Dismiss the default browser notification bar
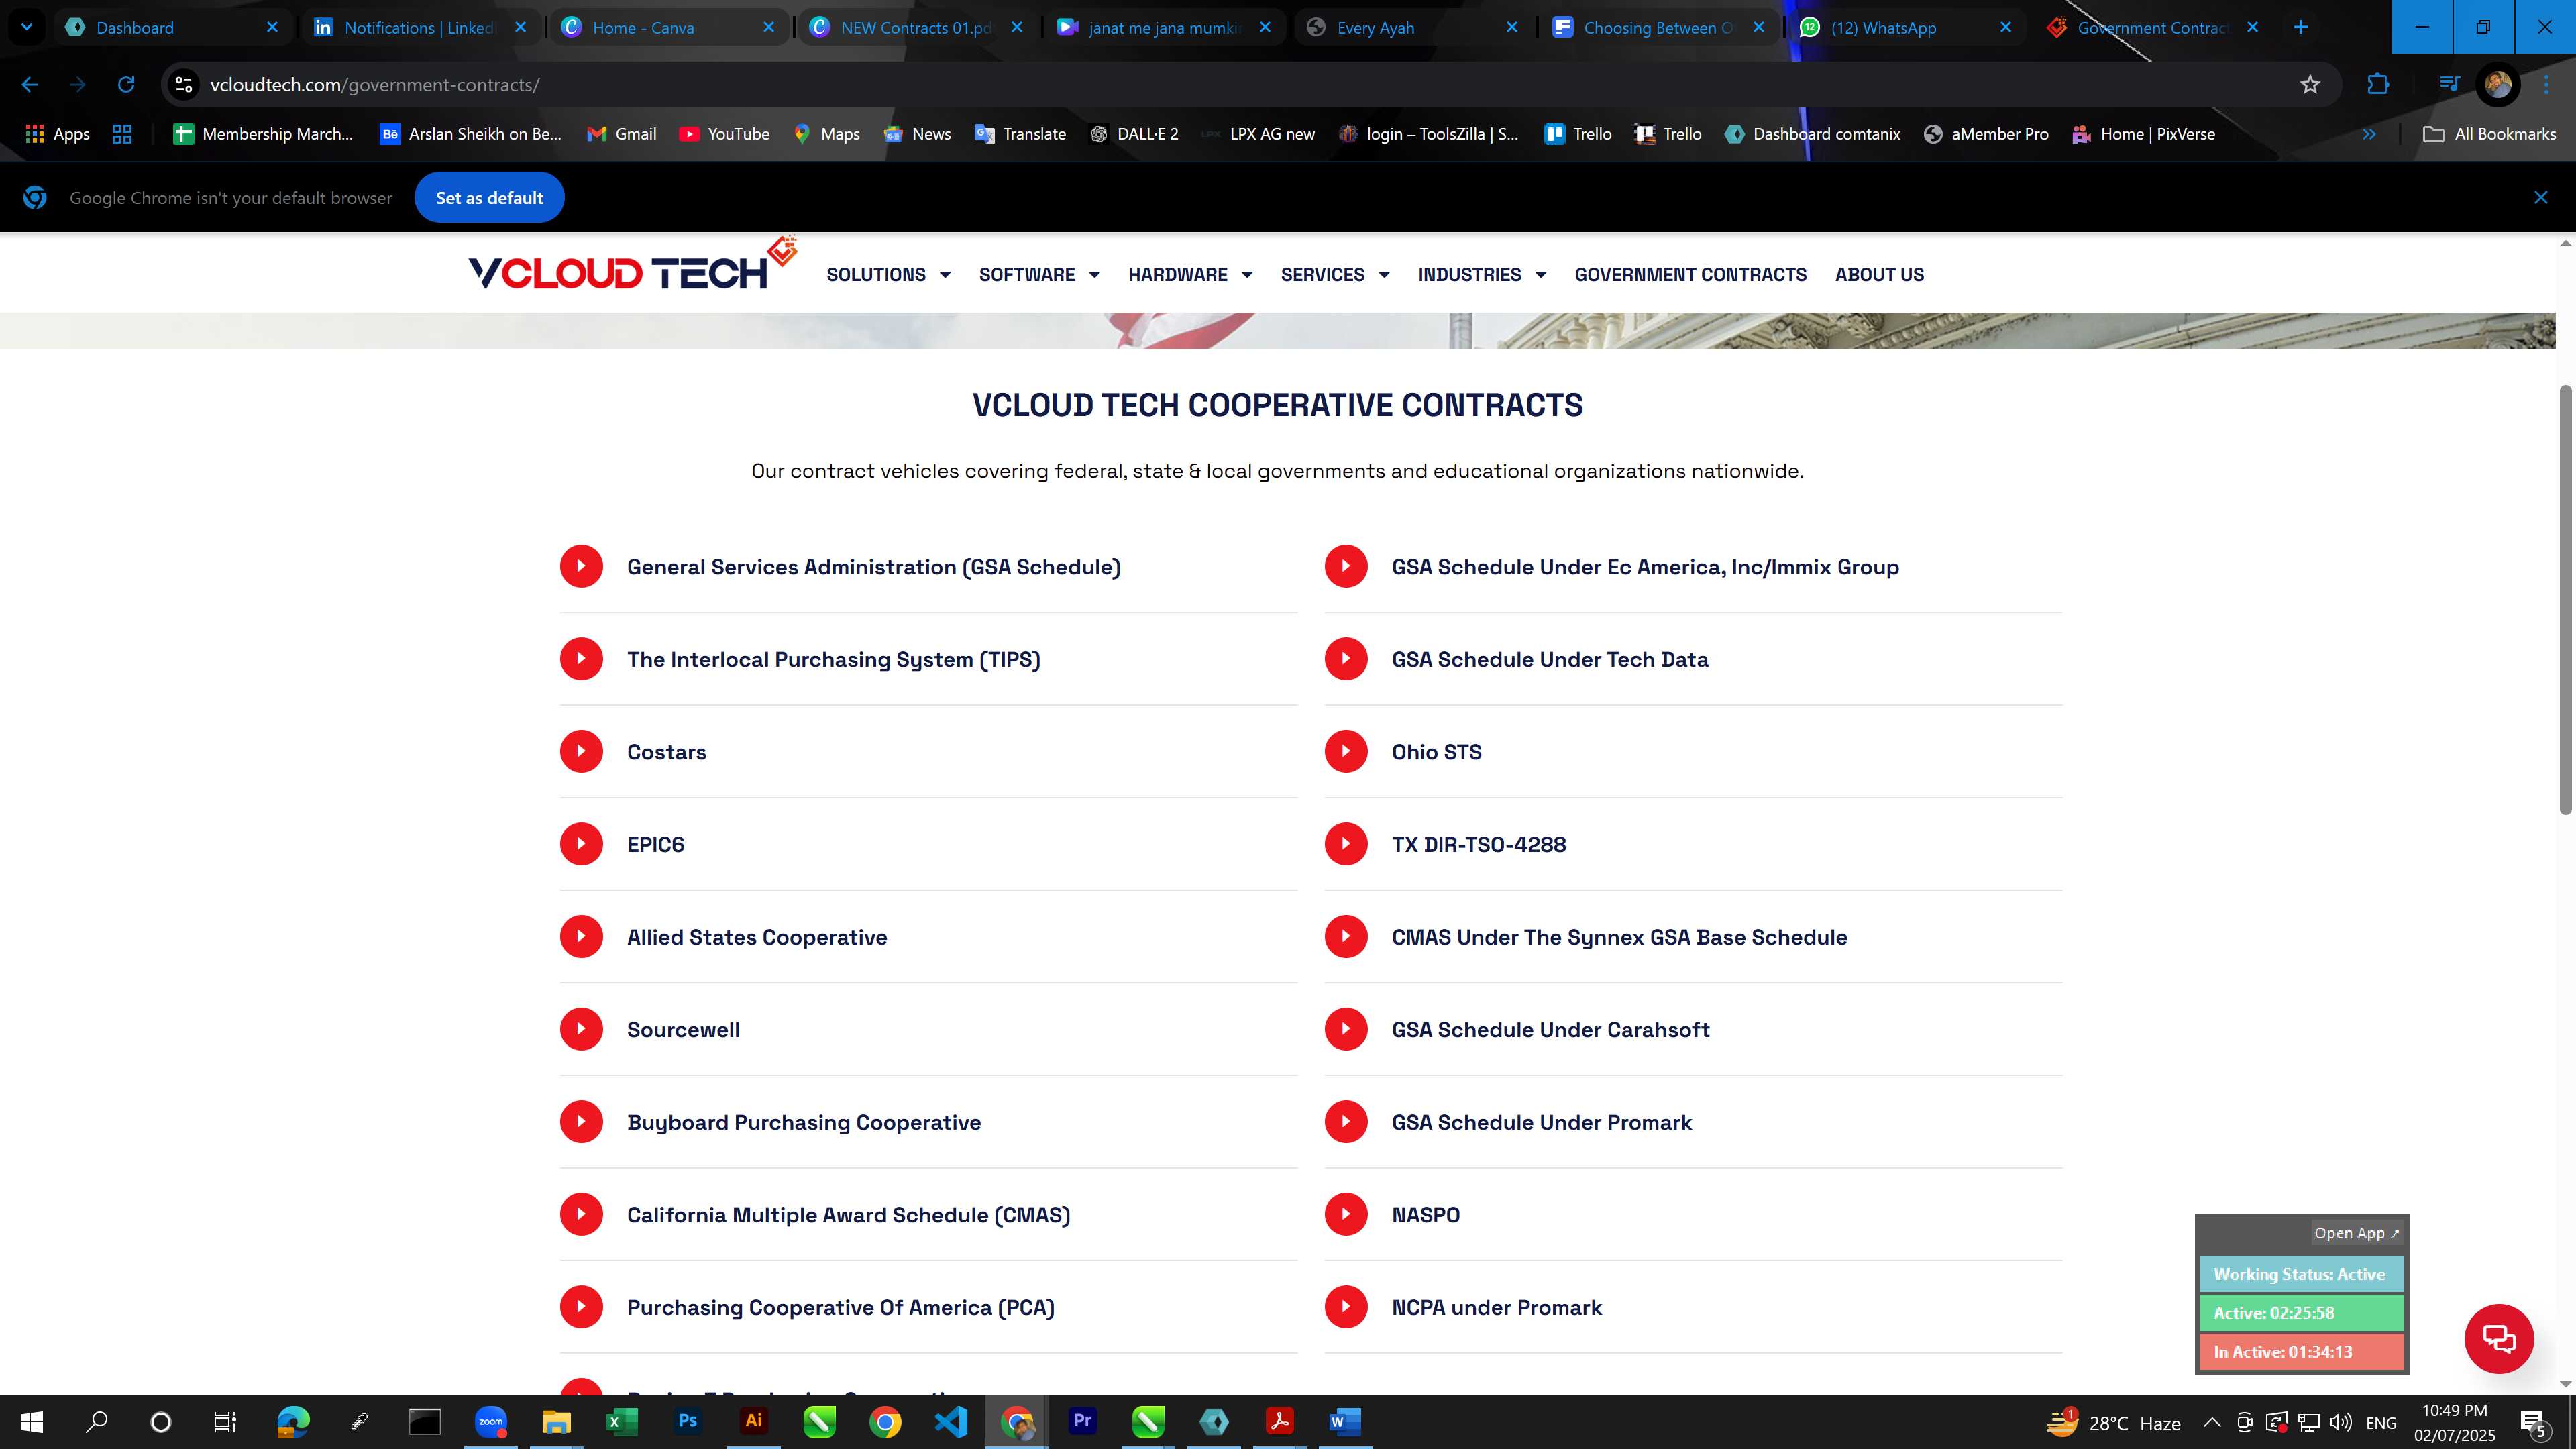Image resolution: width=2576 pixels, height=1449 pixels. pyautogui.click(x=2541, y=198)
